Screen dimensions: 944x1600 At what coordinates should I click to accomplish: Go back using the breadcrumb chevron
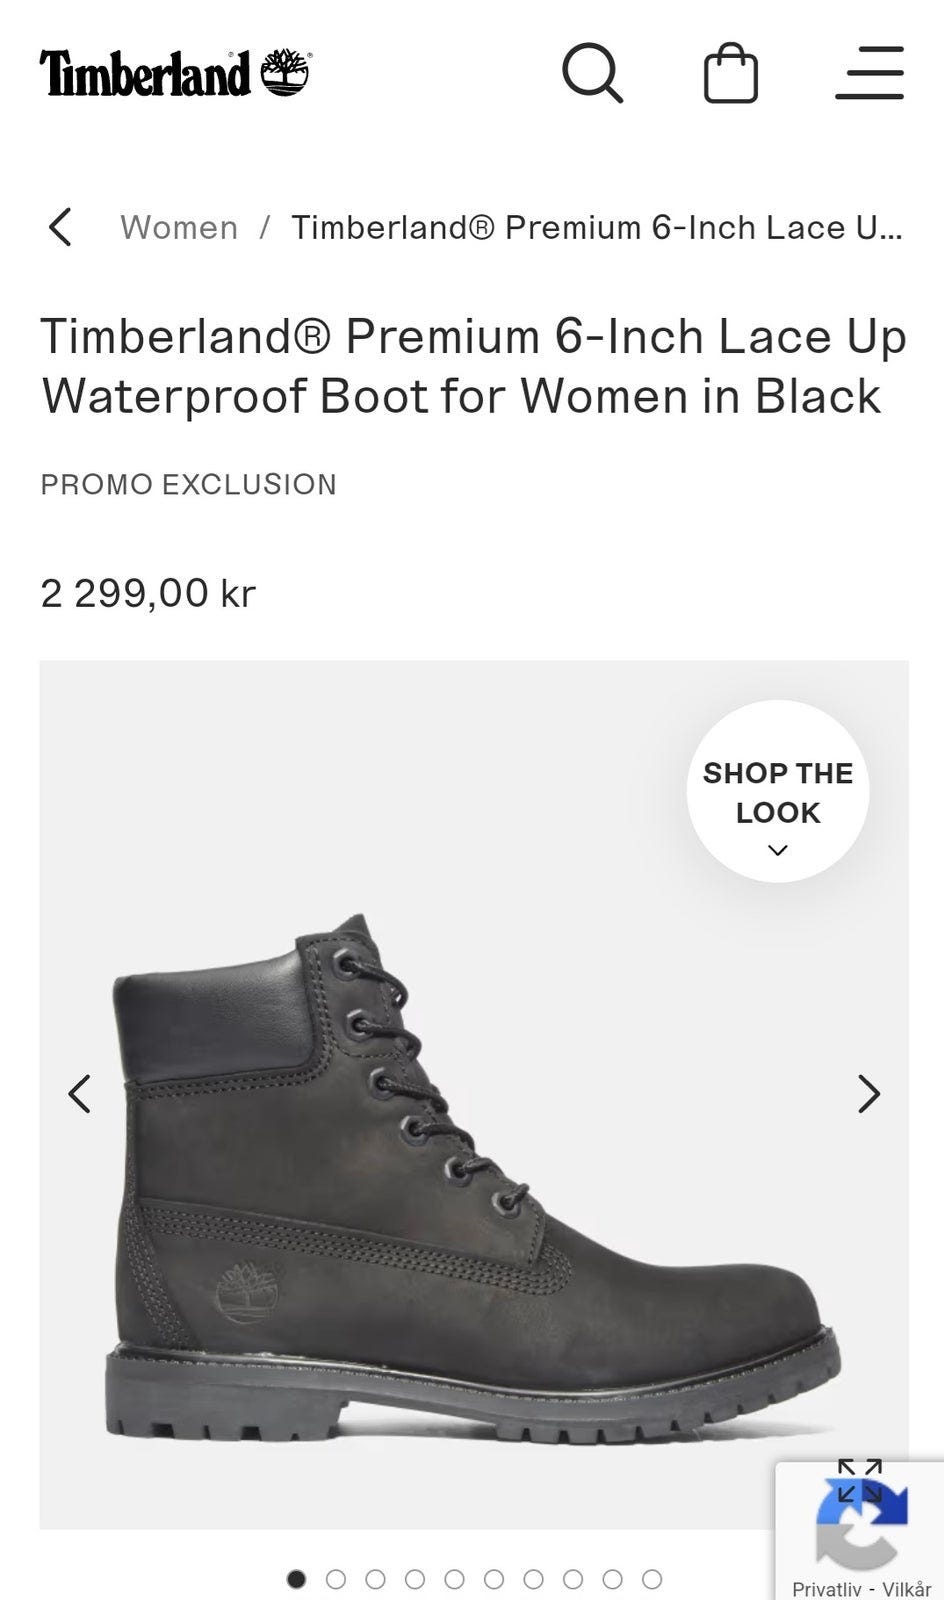(60, 227)
